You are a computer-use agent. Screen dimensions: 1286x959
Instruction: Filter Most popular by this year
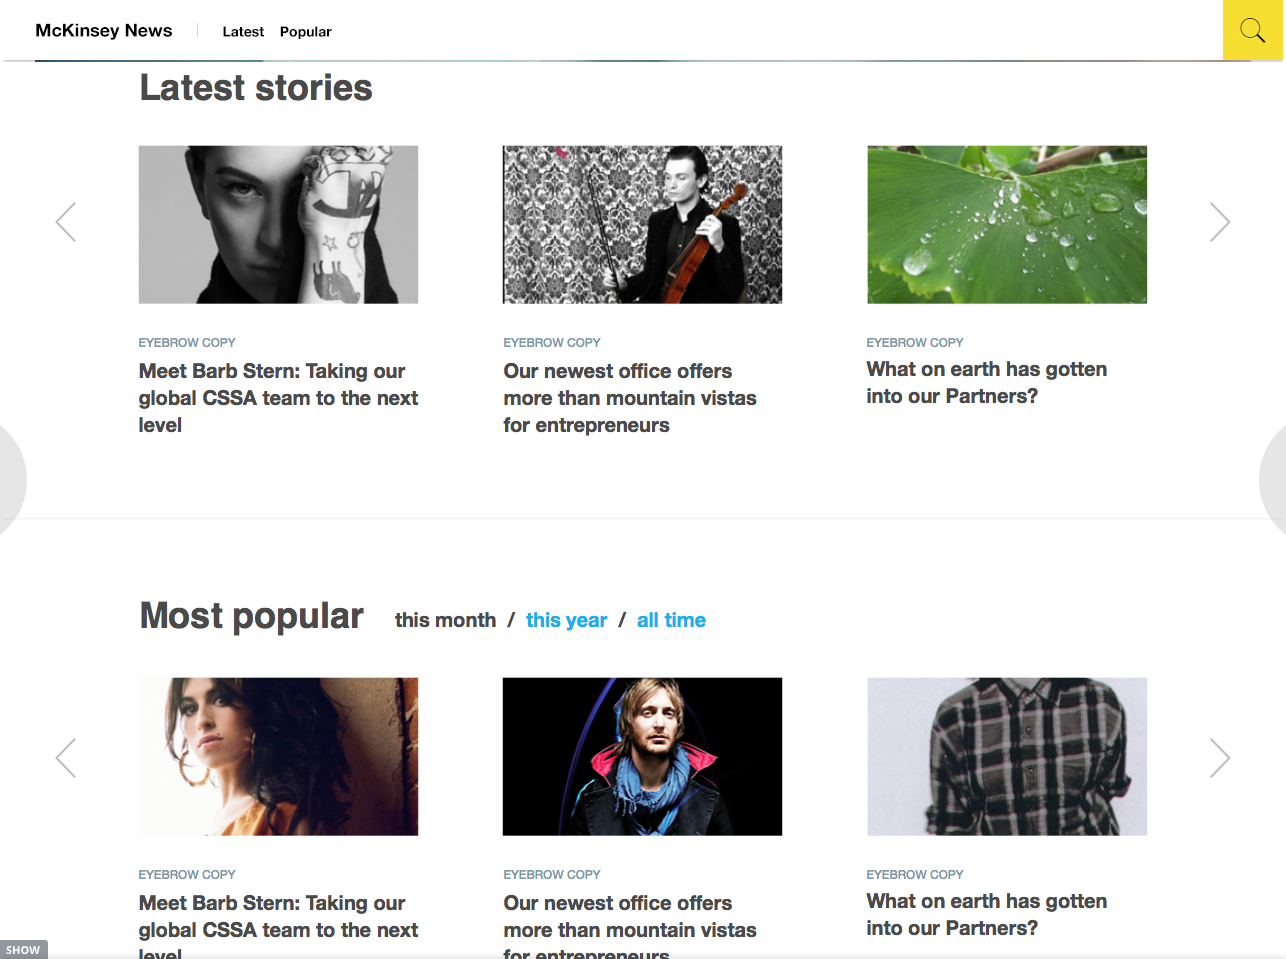coord(566,620)
